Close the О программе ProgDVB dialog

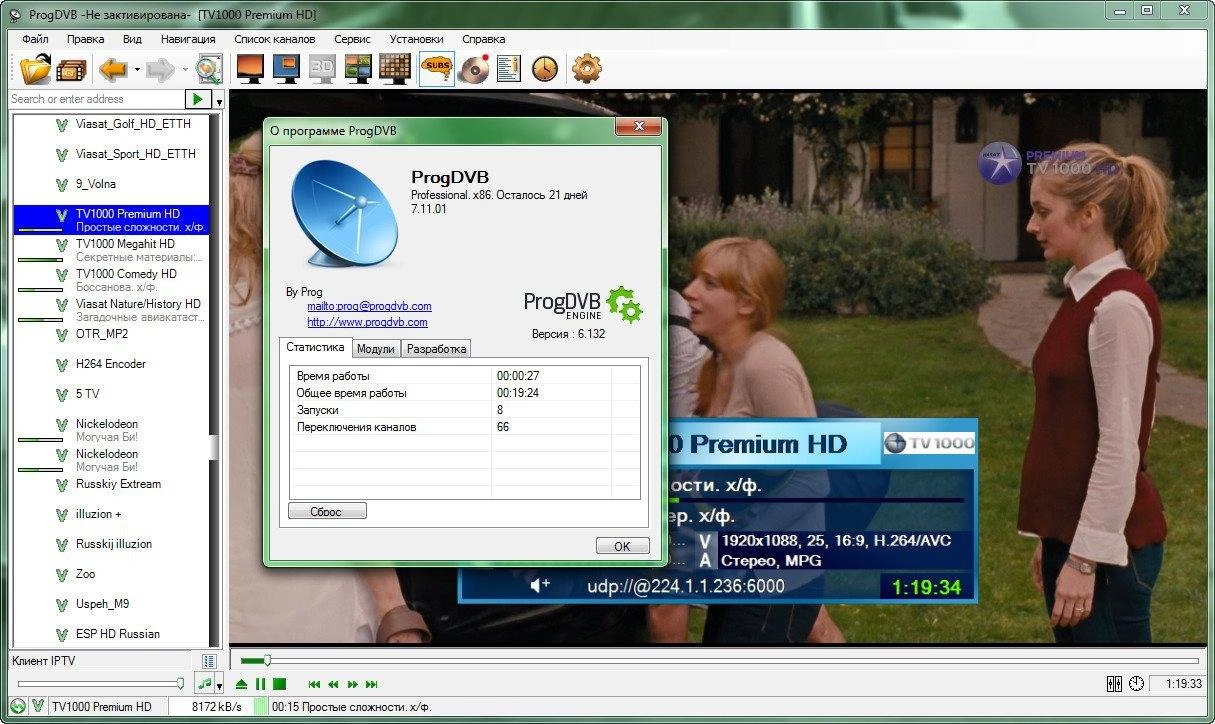point(637,127)
